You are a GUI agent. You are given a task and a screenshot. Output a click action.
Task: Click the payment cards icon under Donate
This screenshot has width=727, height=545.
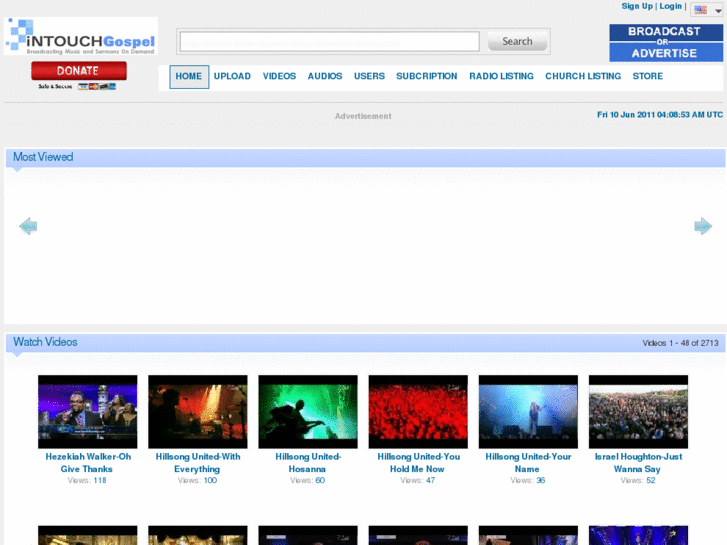pyautogui.click(x=97, y=86)
